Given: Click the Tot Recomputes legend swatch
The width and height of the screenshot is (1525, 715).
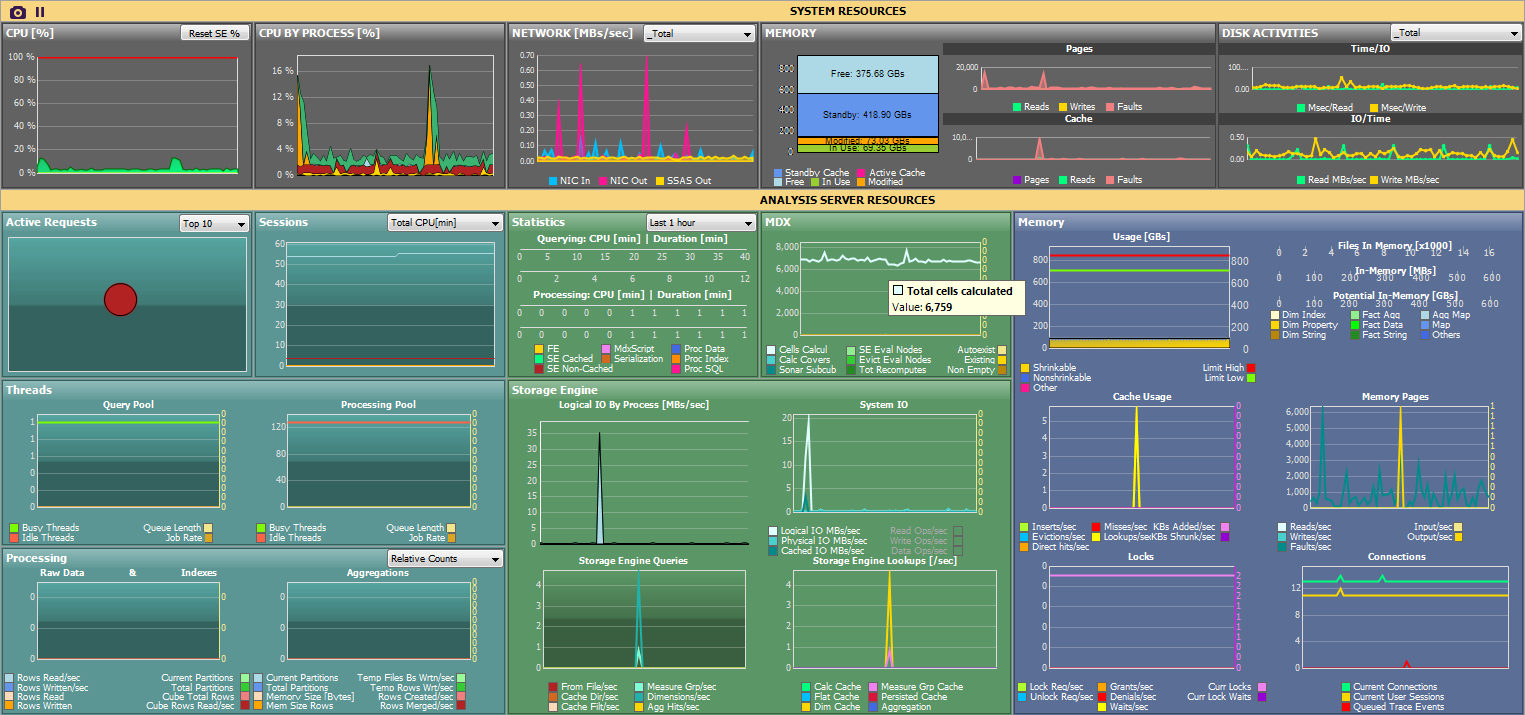Looking at the screenshot, I should click(851, 370).
